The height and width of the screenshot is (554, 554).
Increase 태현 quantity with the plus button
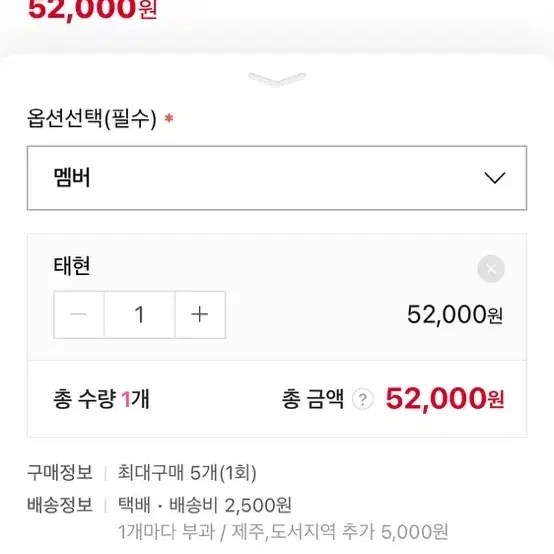tap(200, 314)
